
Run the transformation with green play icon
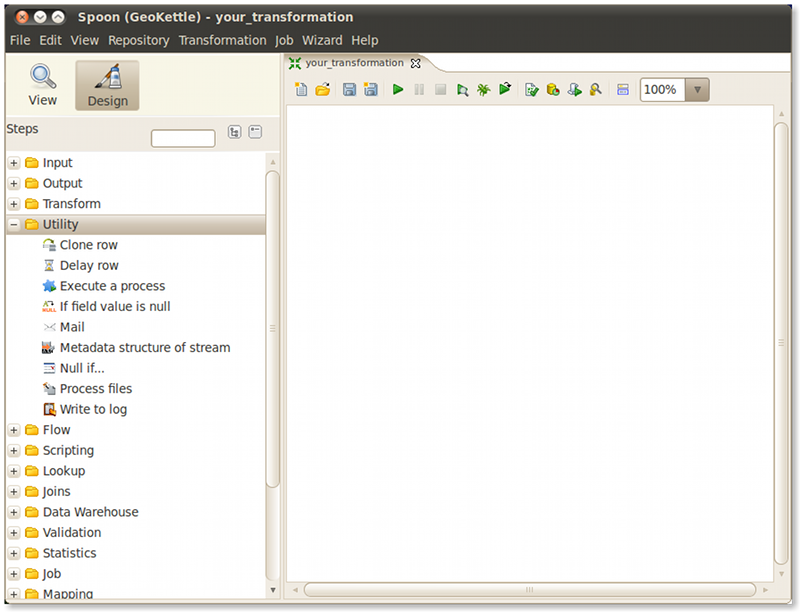(x=398, y=90)
